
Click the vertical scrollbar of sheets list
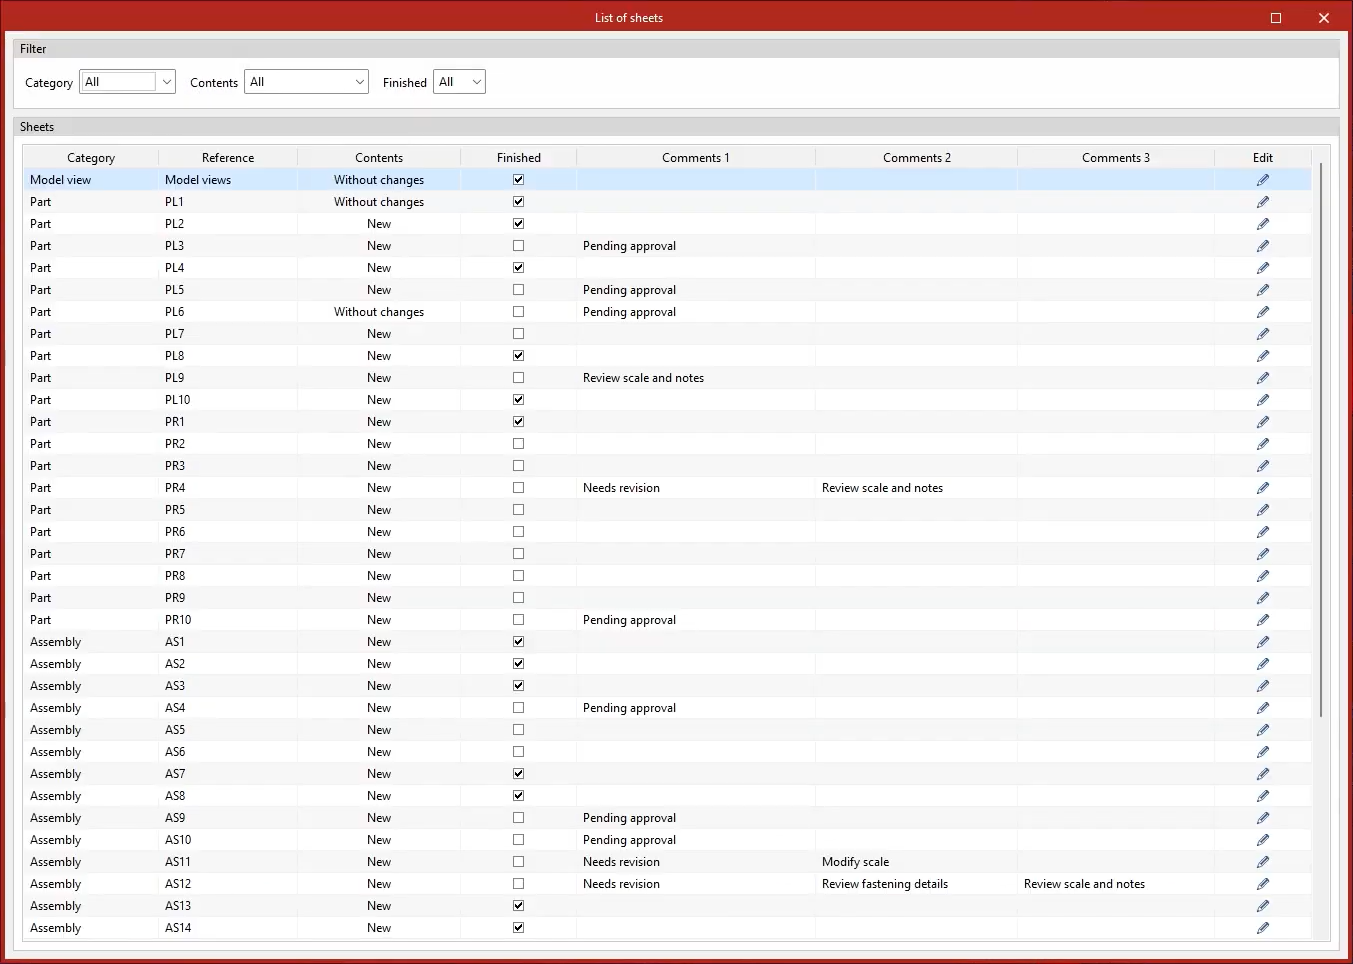tap(1321, 440)
